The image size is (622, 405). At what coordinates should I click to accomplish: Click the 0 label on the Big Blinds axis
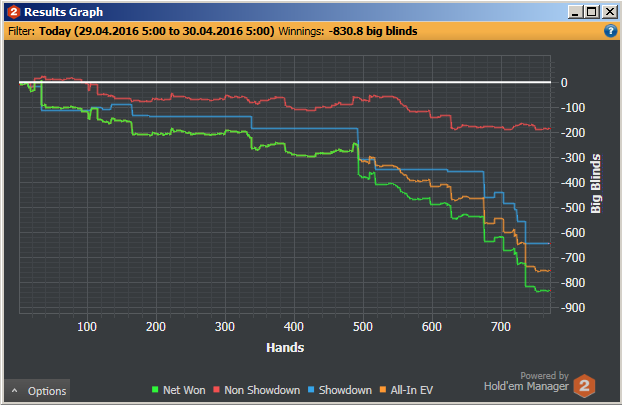coord(564,83)
